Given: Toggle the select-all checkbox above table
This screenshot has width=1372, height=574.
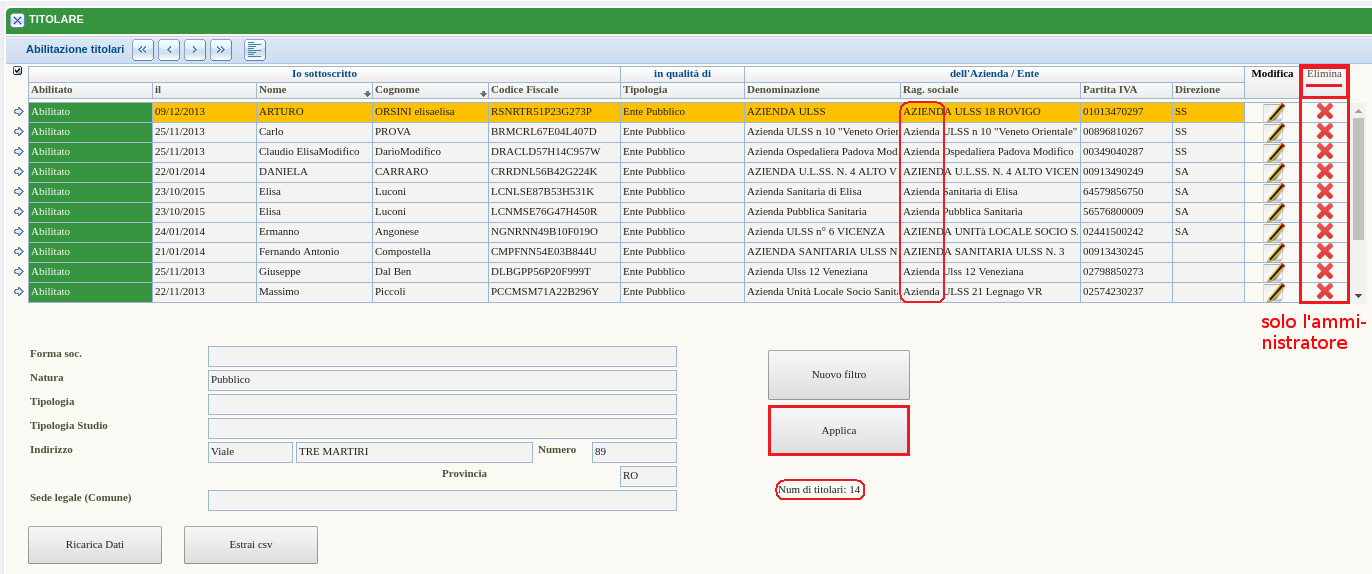Looking at the screenshot, I should (17, 71).
